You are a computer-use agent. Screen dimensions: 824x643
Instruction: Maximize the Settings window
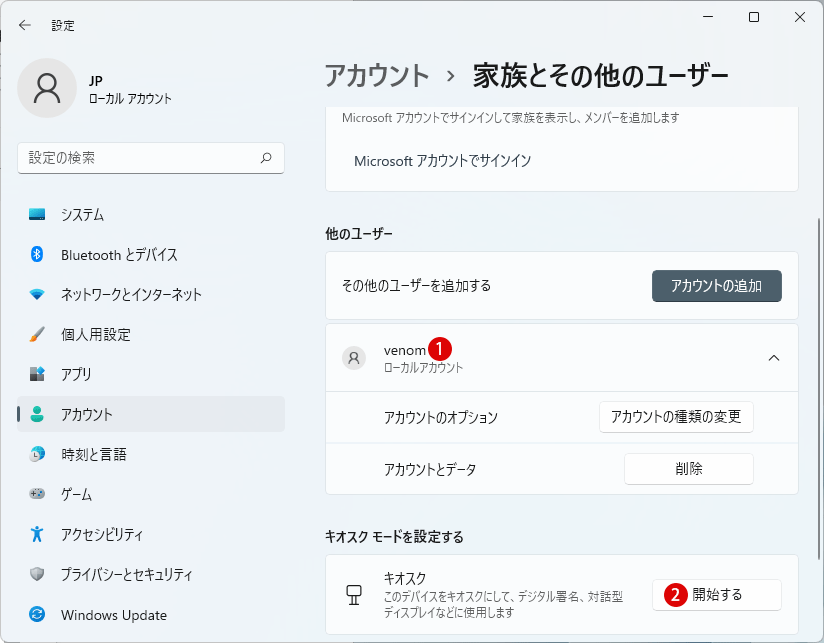(x=754, y=17)
